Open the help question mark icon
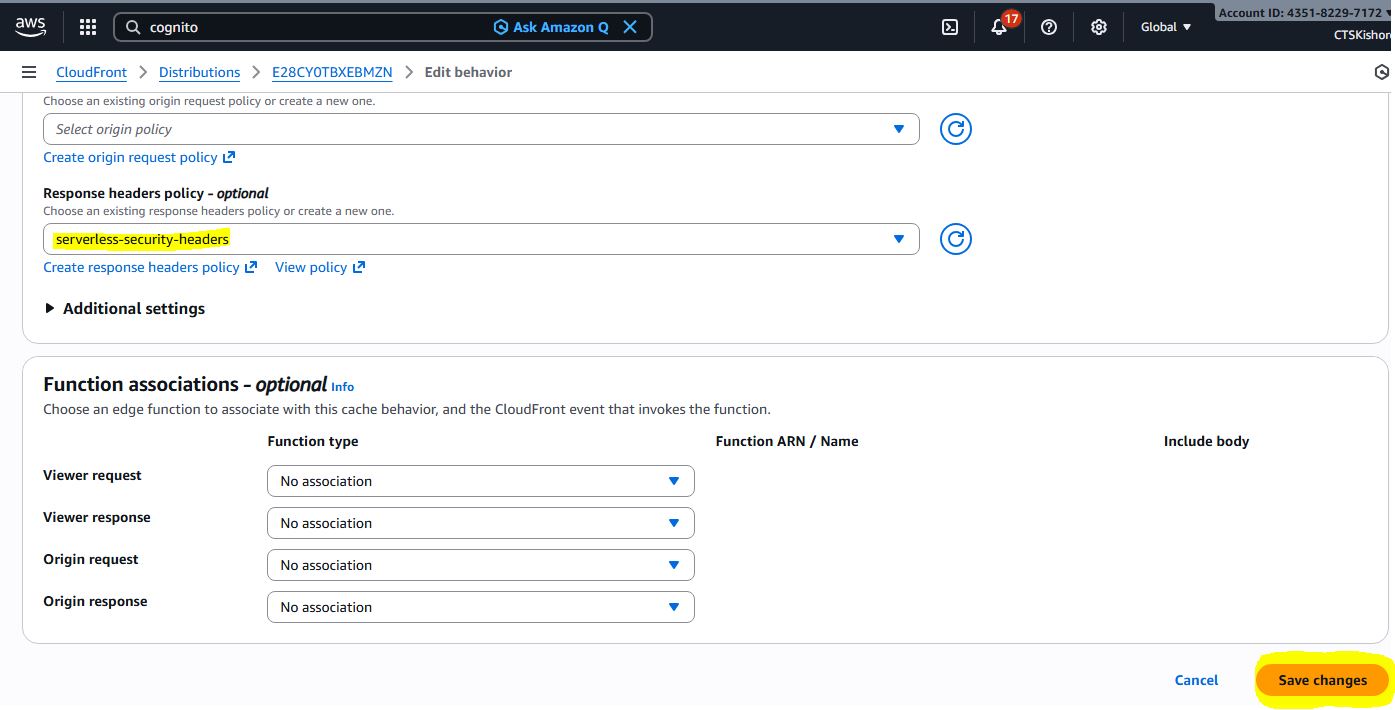This screenshot has height=710, width=1395. click(x=1049, y=27)
